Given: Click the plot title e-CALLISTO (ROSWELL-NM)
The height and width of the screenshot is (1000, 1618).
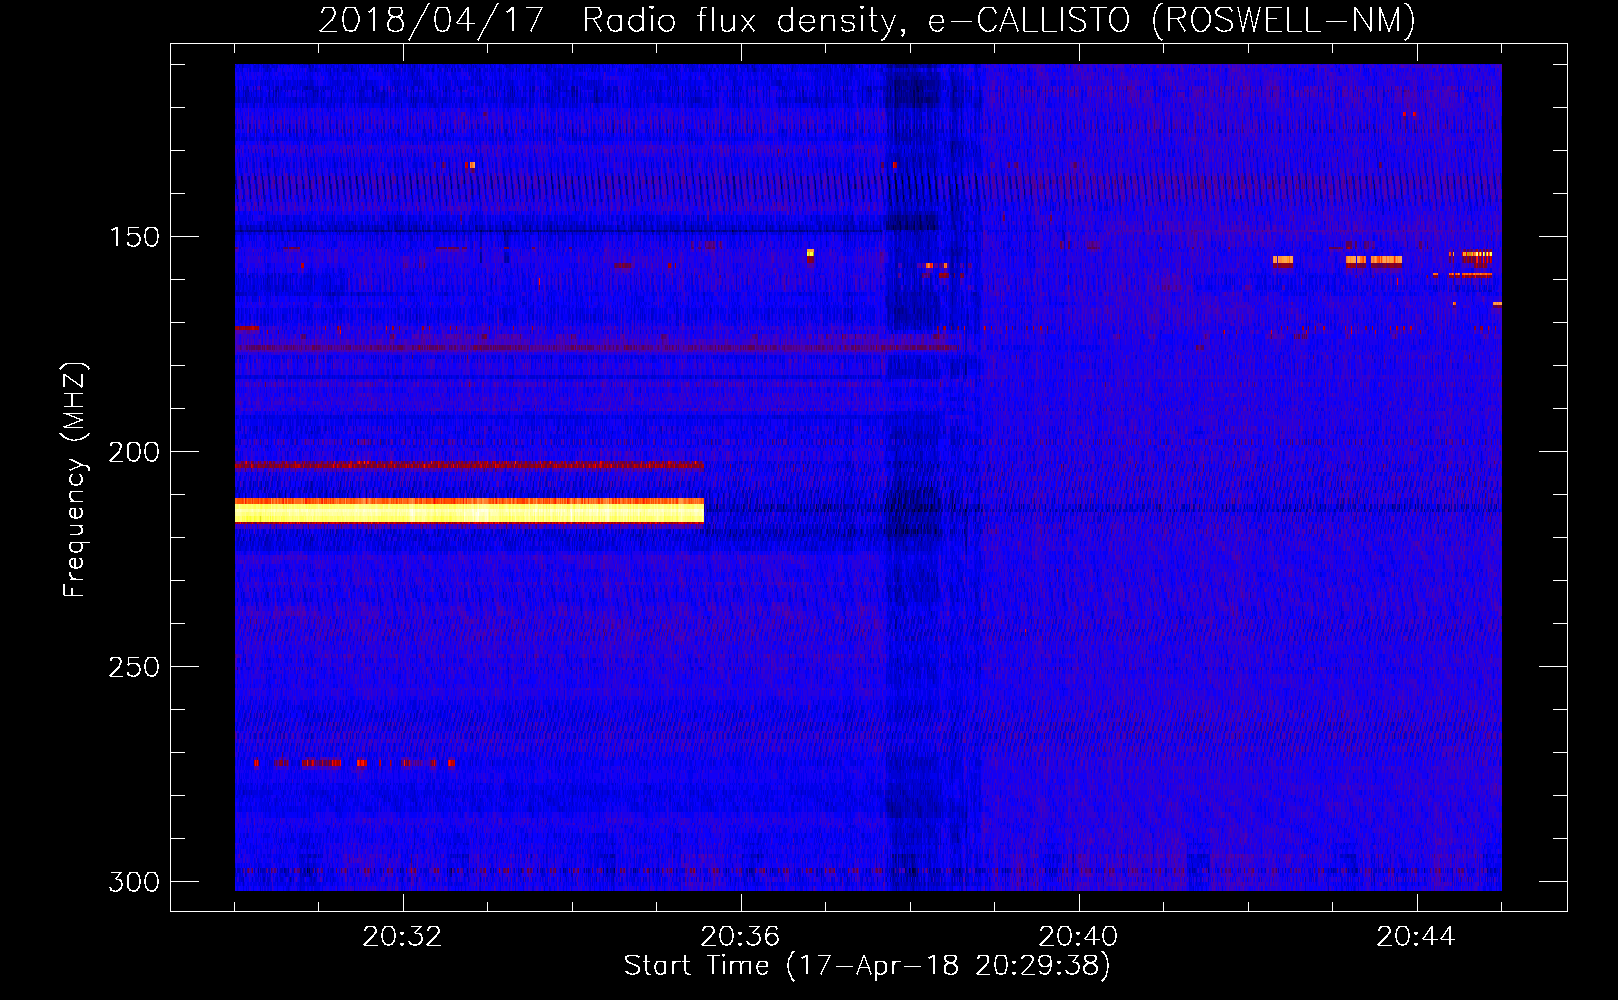Looking at the screenshot, I should pos(1171,20).
